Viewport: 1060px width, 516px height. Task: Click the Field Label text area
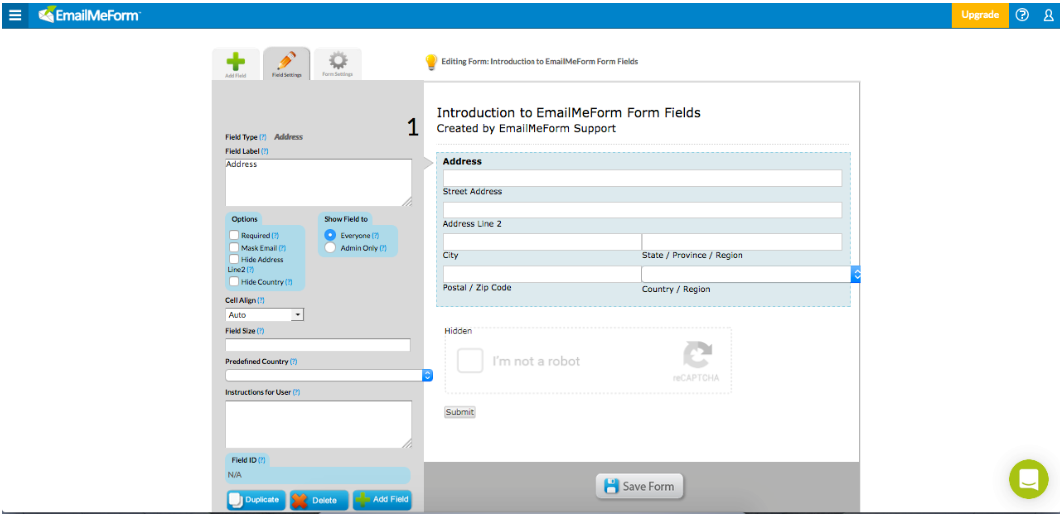coord(318,183)
